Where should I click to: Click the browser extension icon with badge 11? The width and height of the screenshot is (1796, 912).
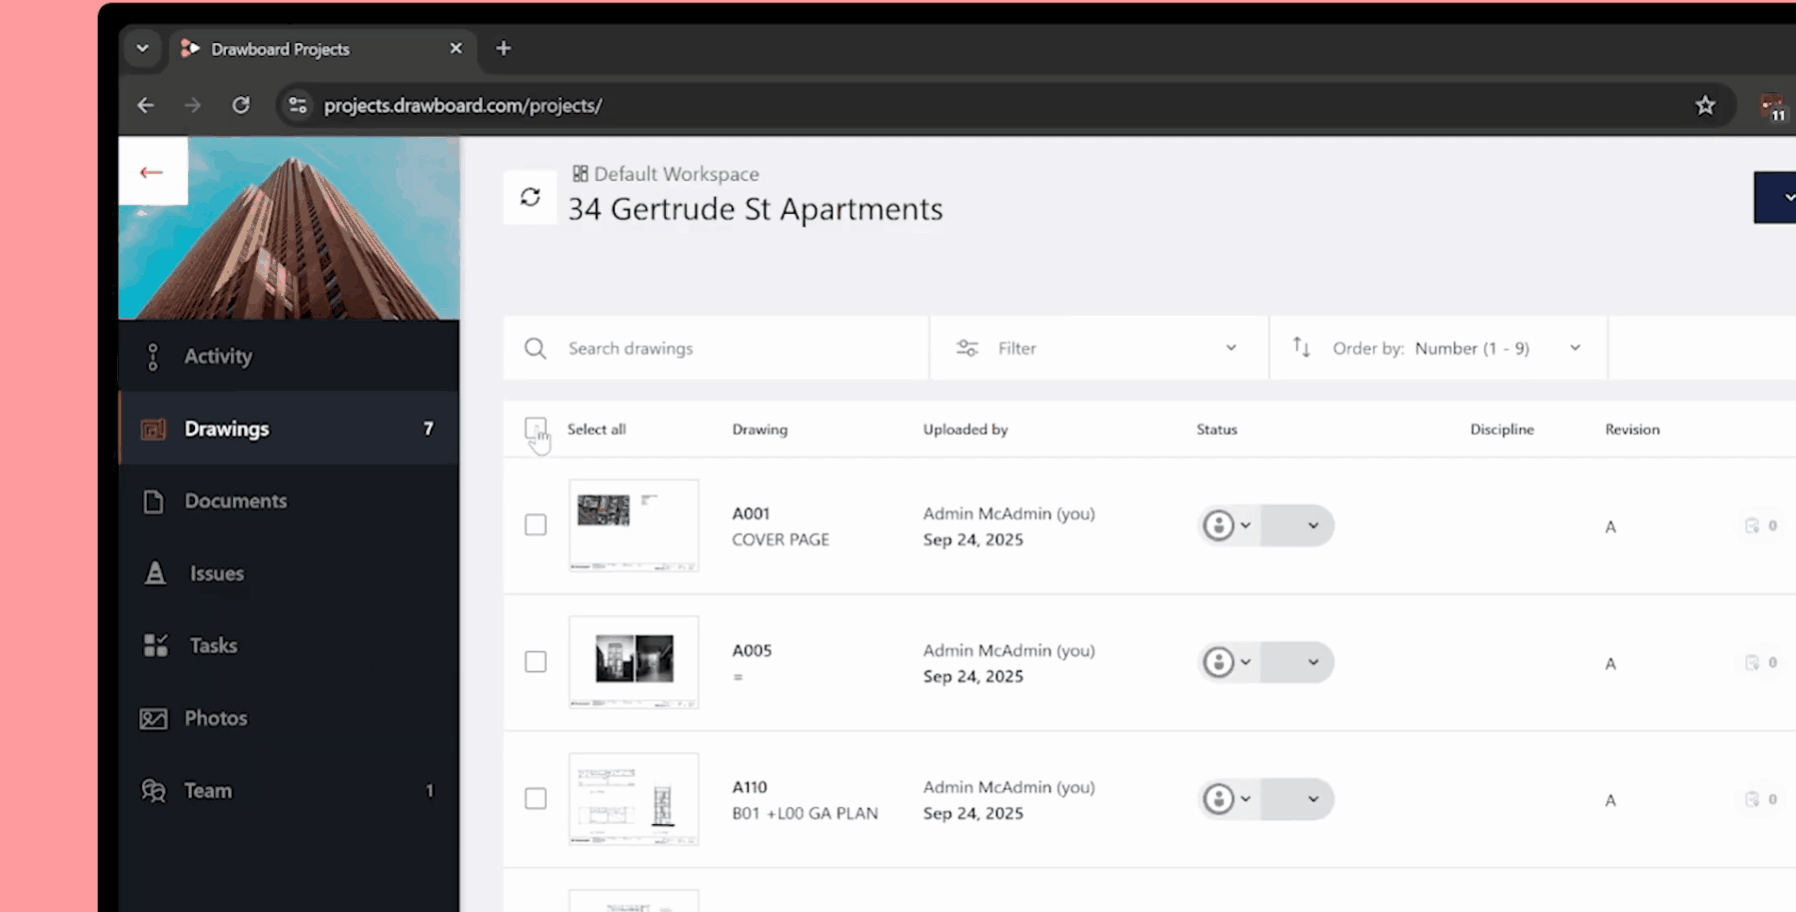1772,107
